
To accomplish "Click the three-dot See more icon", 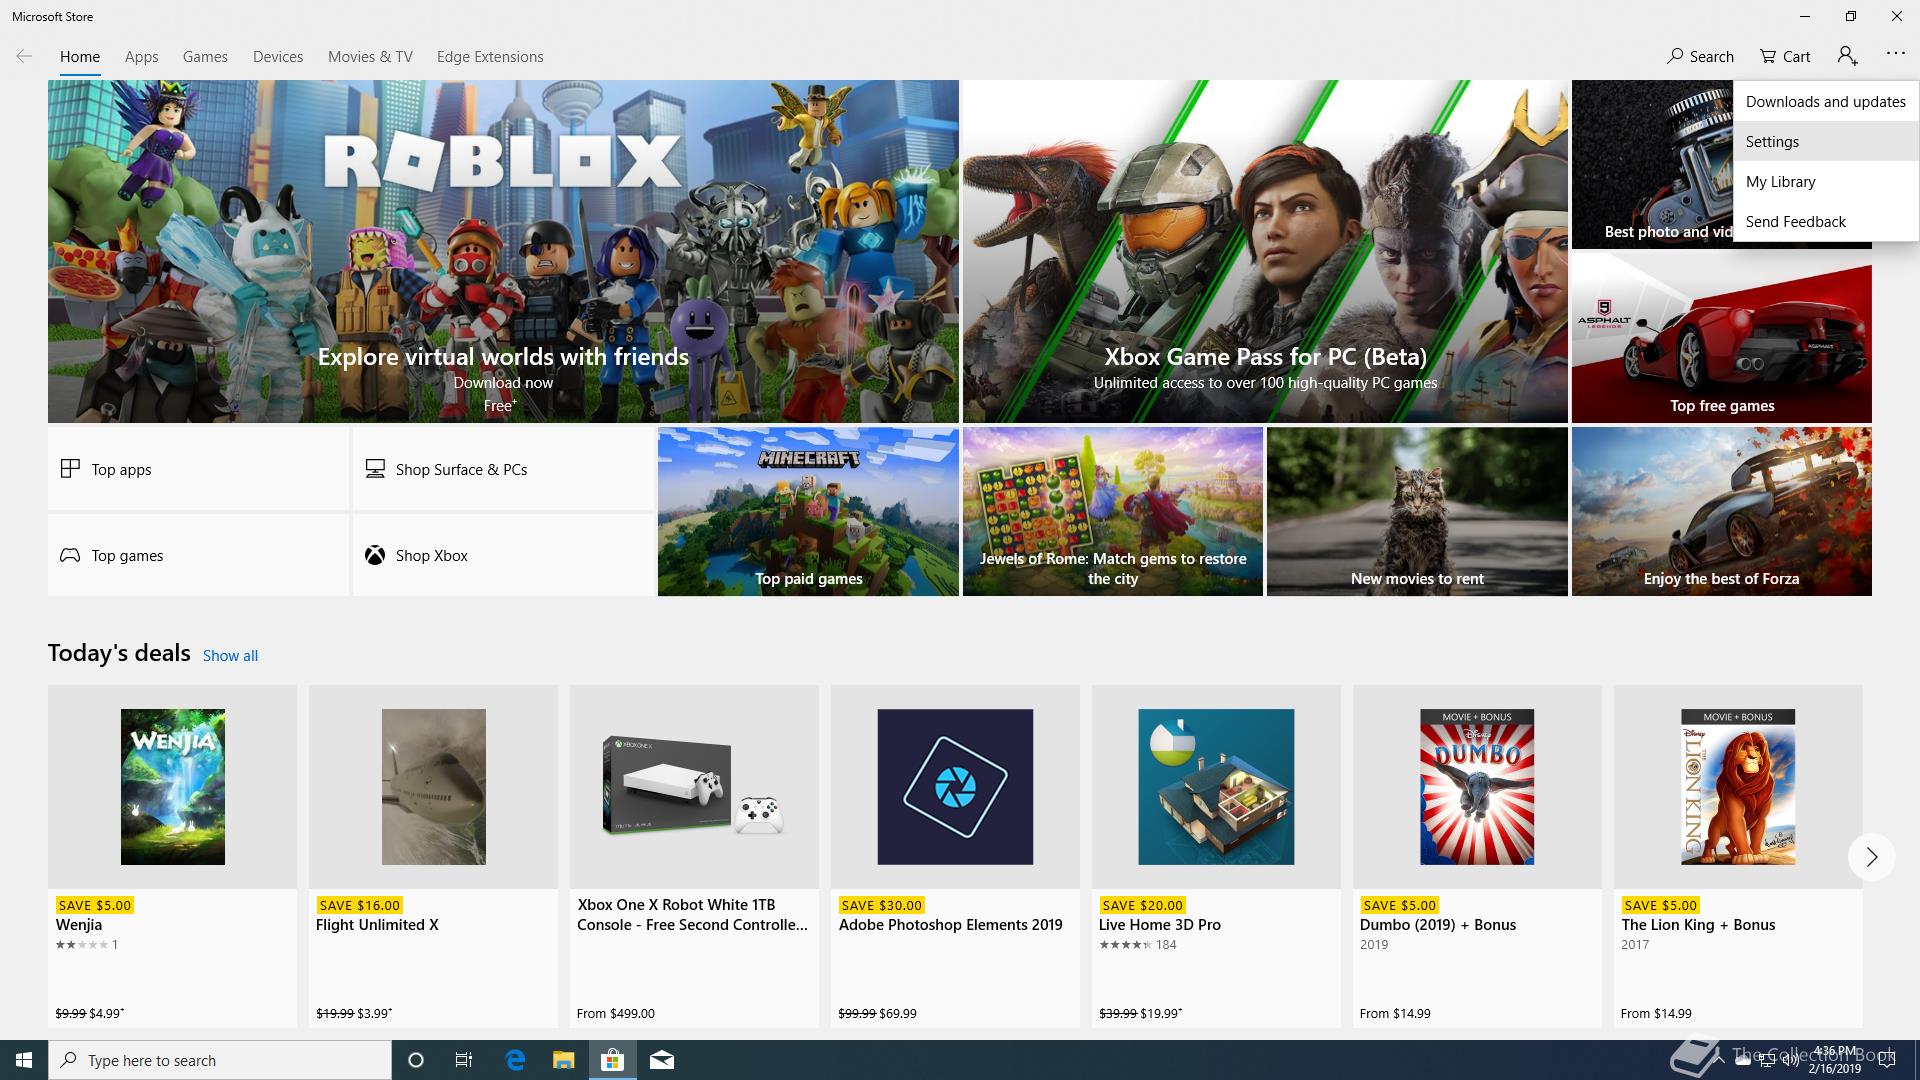I will click(x=1895, y=54).
